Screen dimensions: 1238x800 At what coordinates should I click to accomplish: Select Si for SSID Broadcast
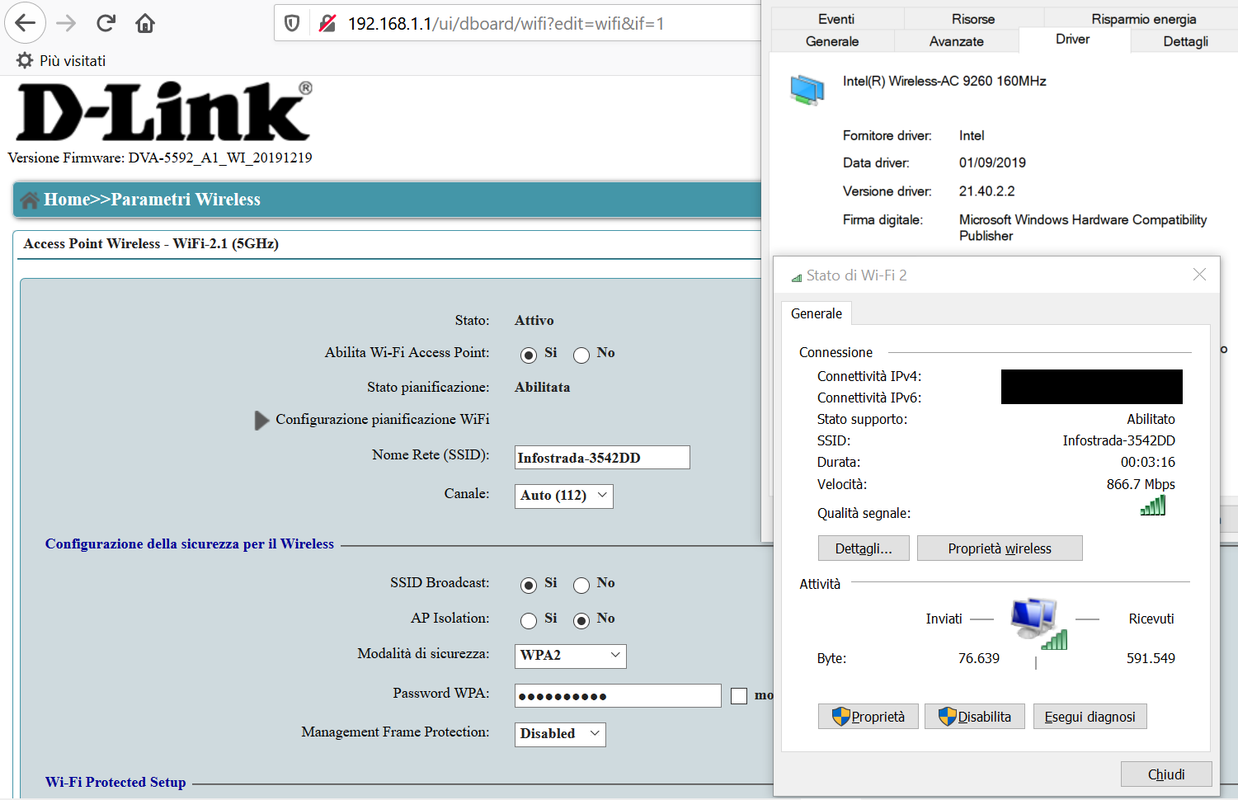(528, 585)
